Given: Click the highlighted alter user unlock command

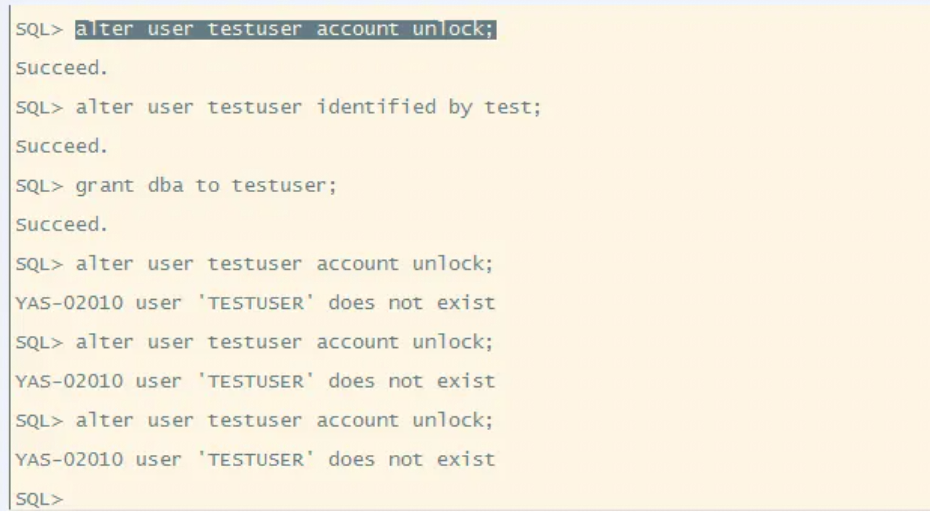Looking at the screenshot, I should tap(285, 29).
